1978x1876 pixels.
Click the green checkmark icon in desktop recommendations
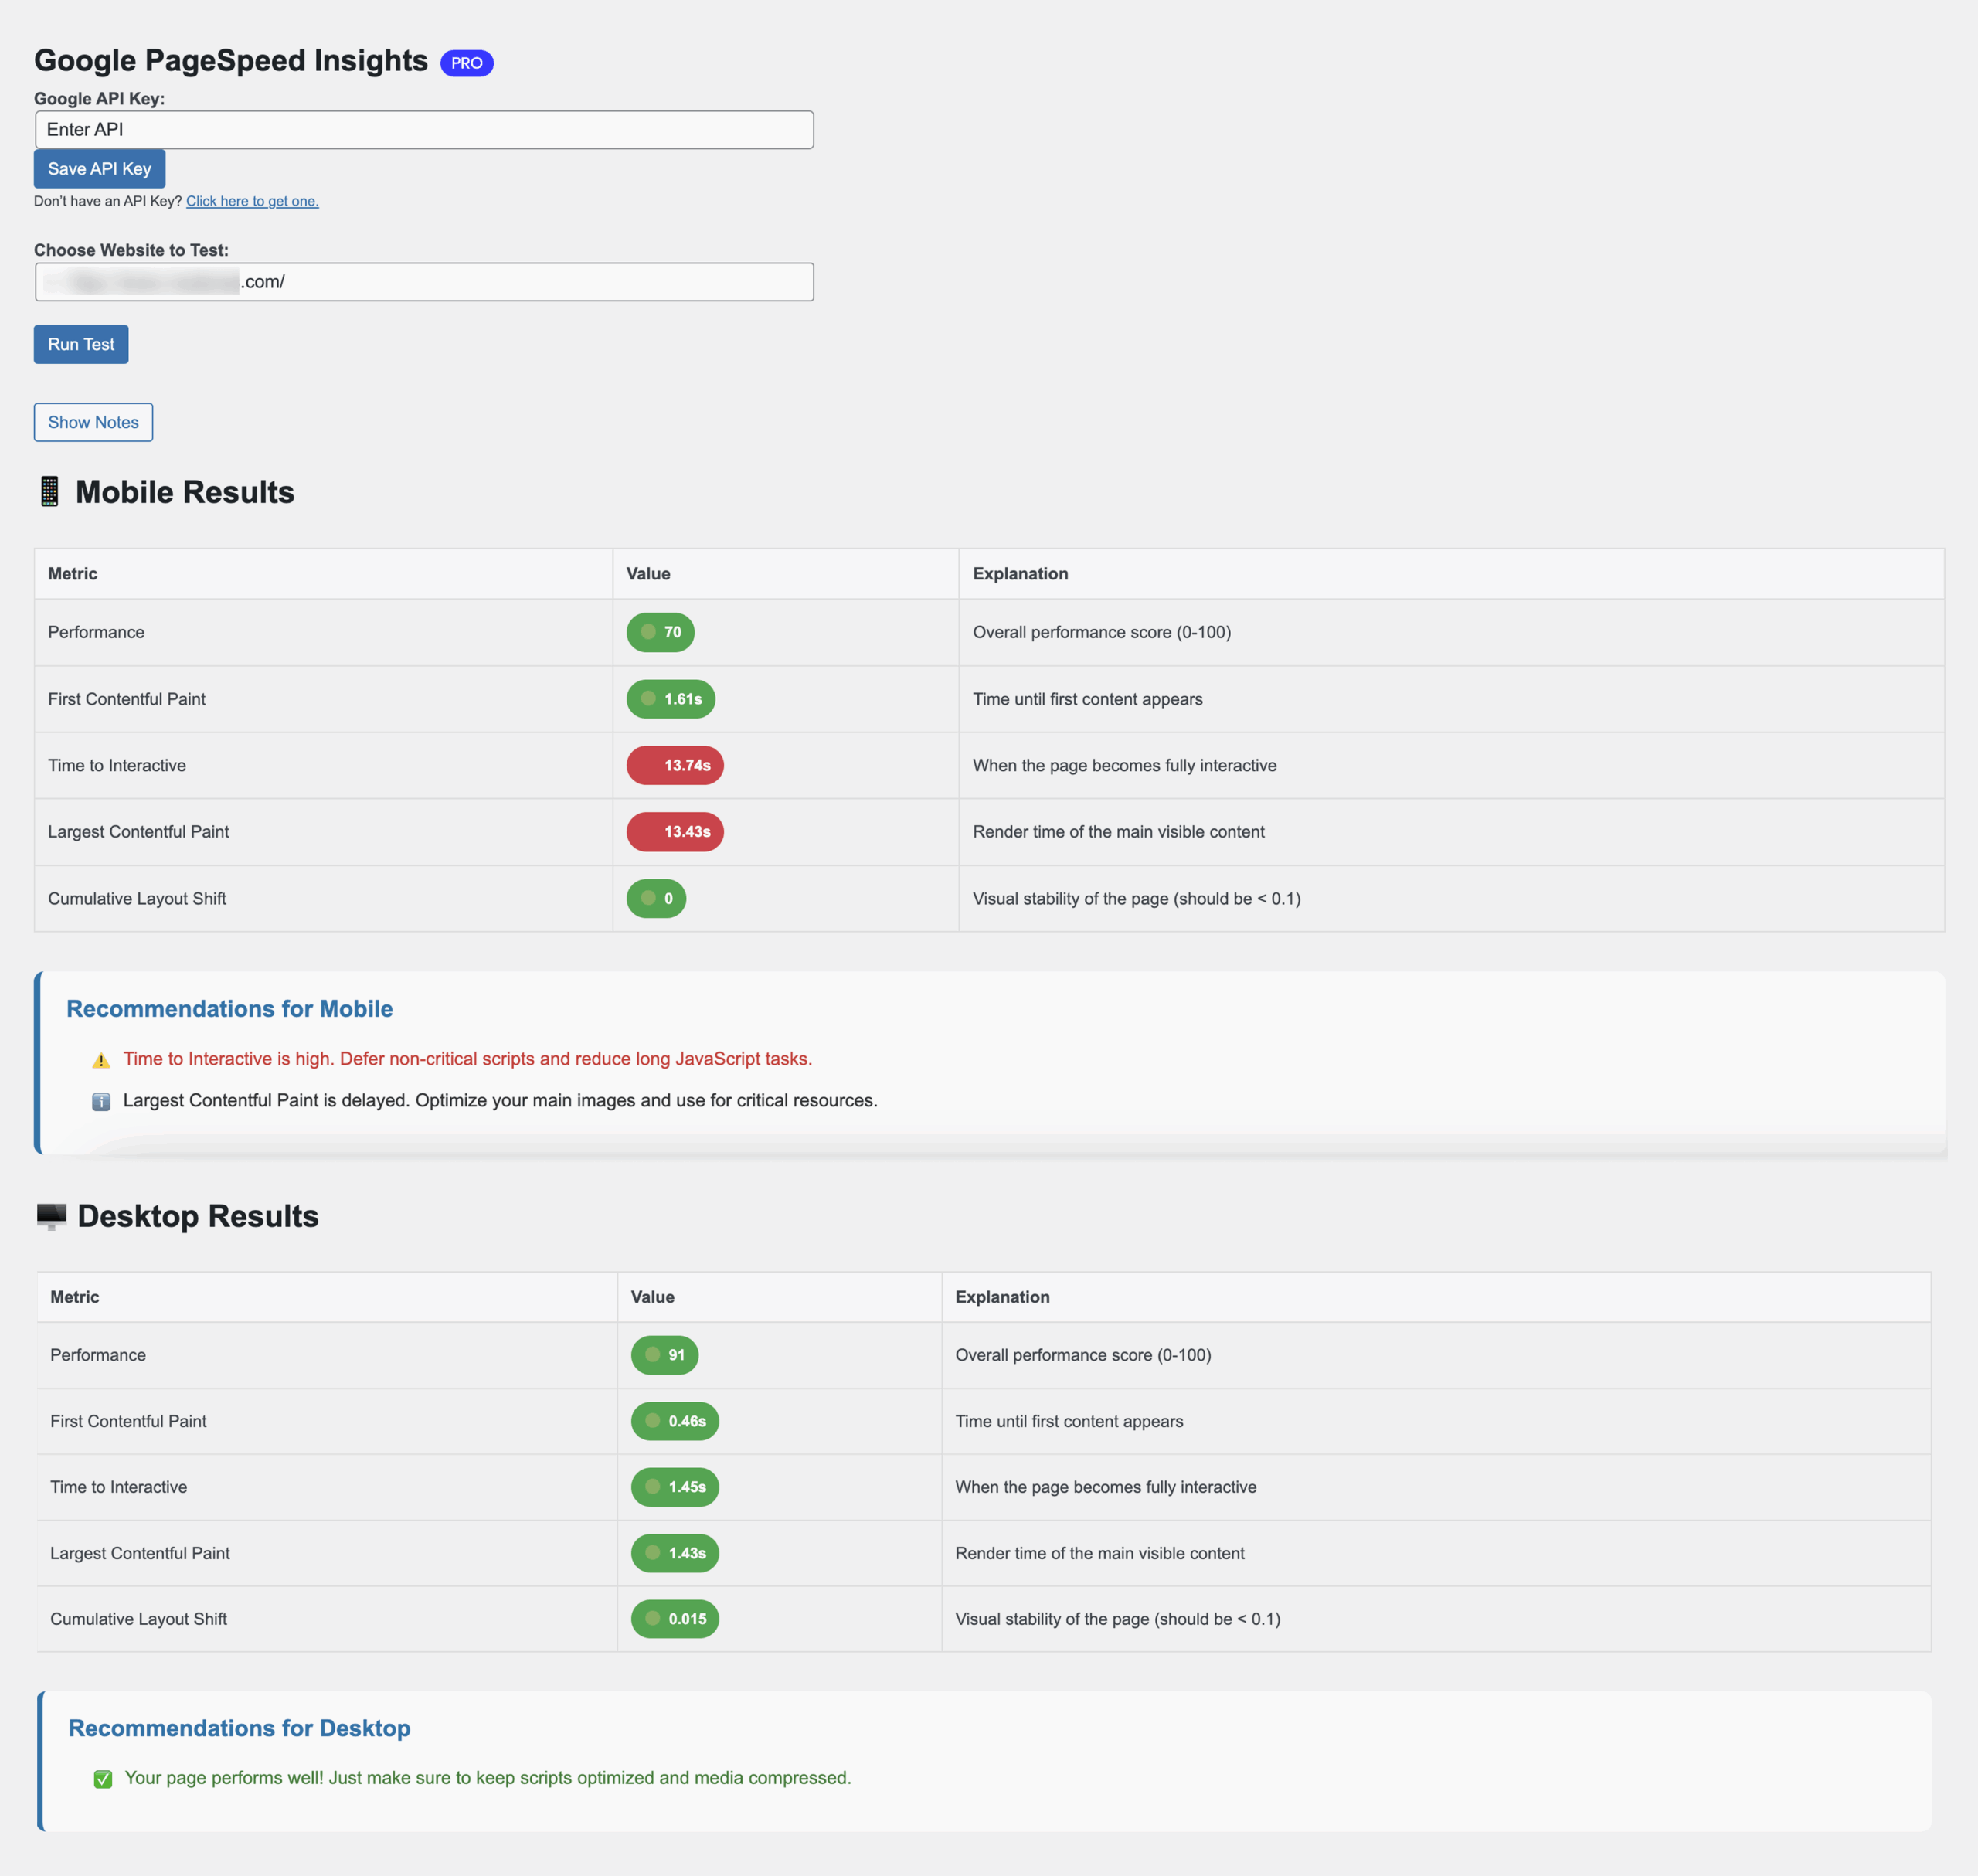[103, 1779]
